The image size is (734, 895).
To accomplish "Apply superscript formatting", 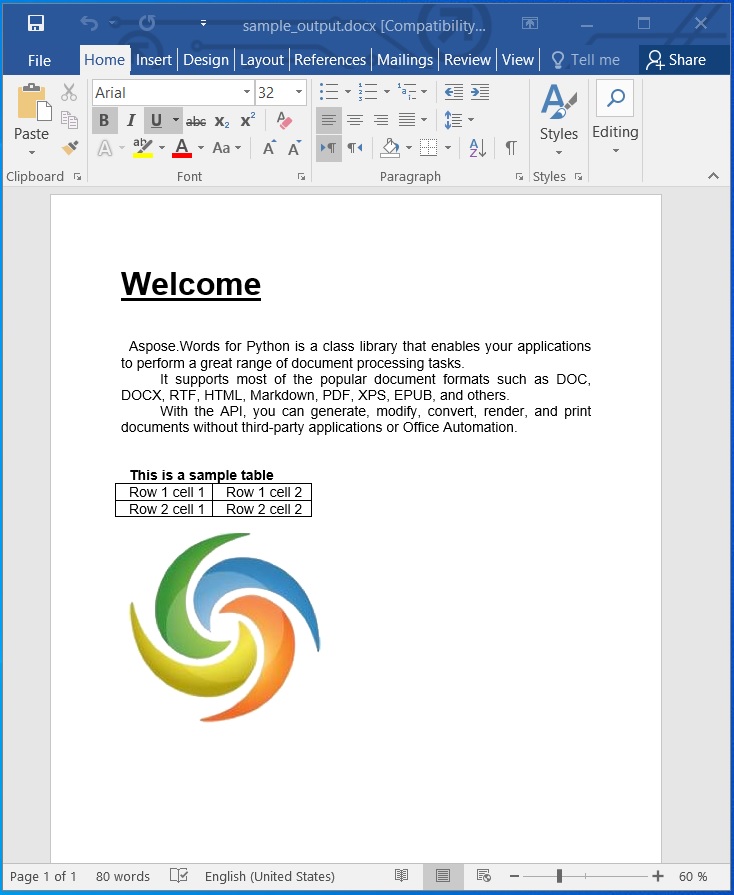I will pyautogui.click(x=248, y=121).
